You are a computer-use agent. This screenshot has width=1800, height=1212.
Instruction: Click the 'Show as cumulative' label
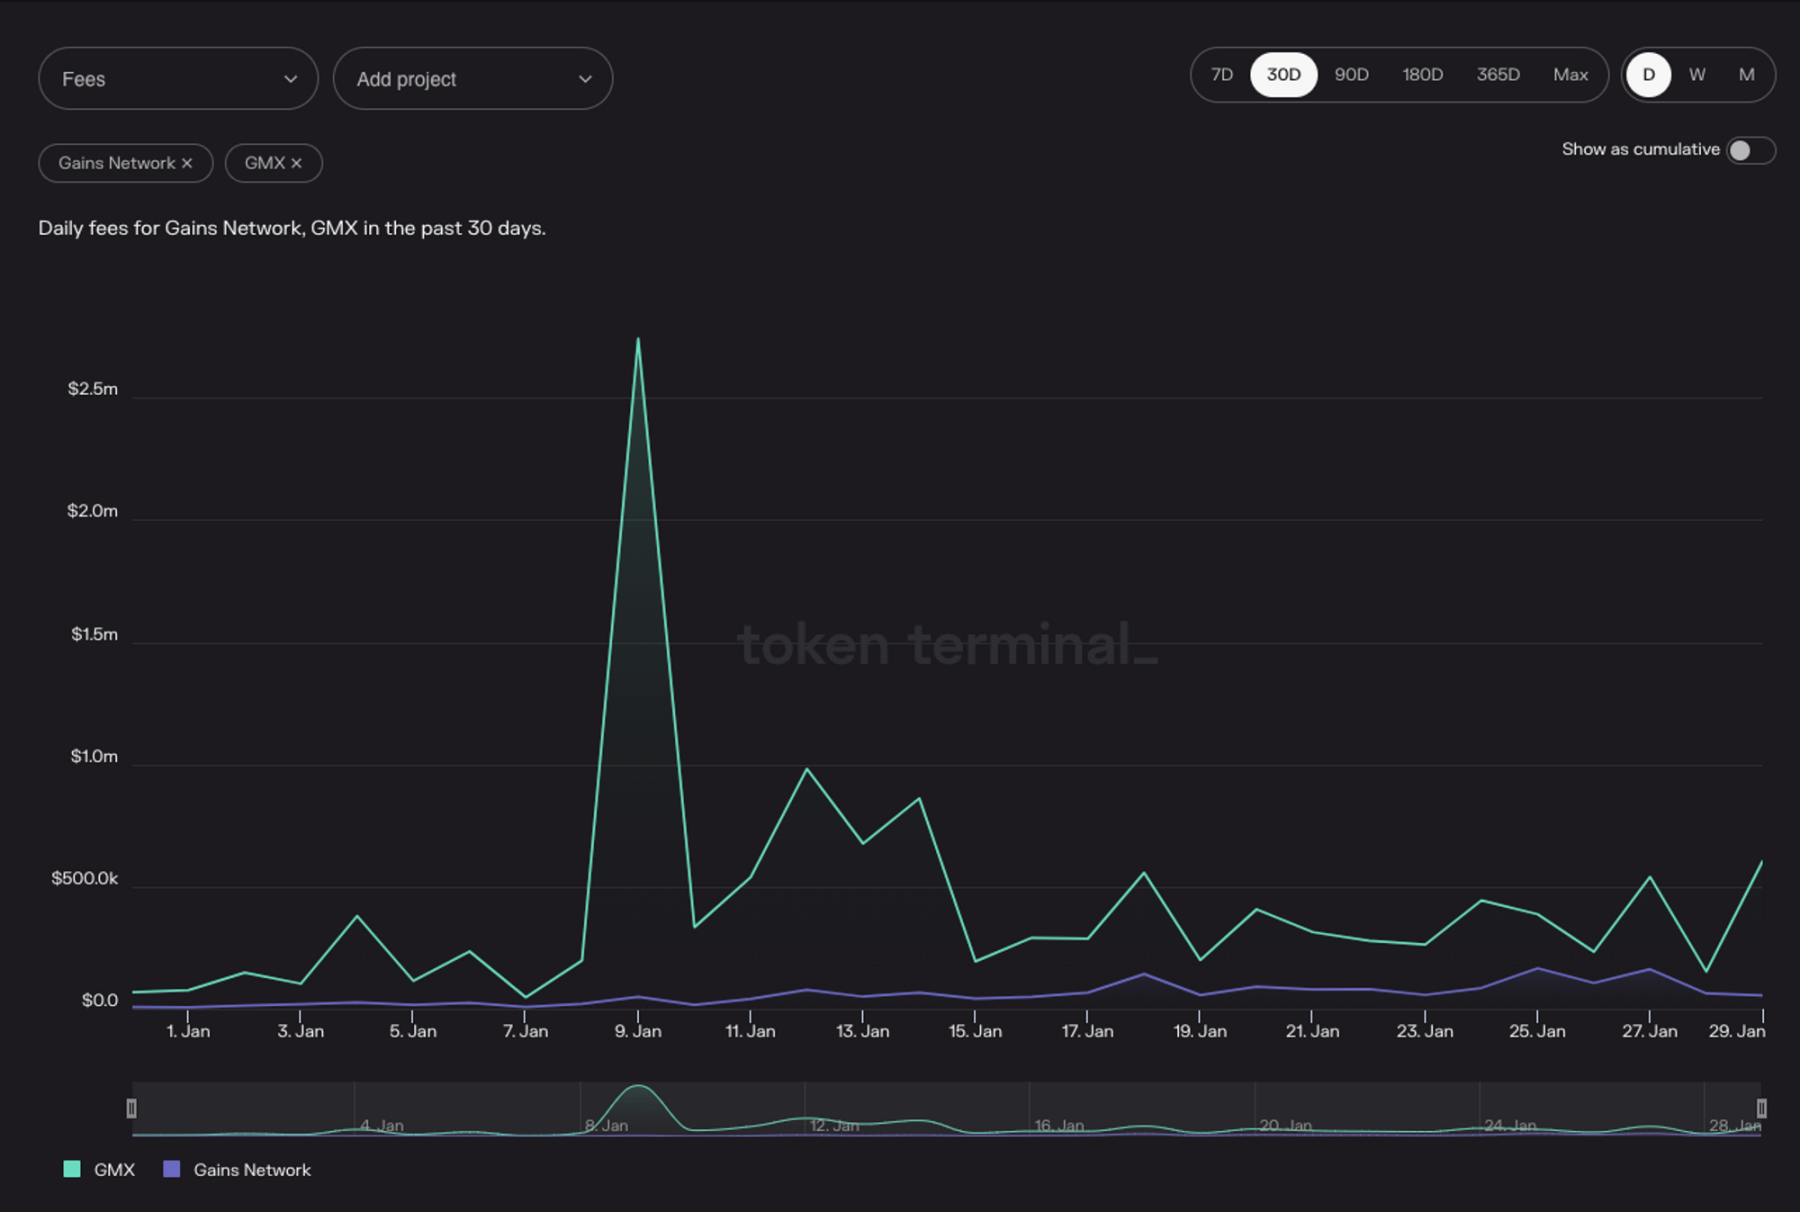pos(1641,149)
